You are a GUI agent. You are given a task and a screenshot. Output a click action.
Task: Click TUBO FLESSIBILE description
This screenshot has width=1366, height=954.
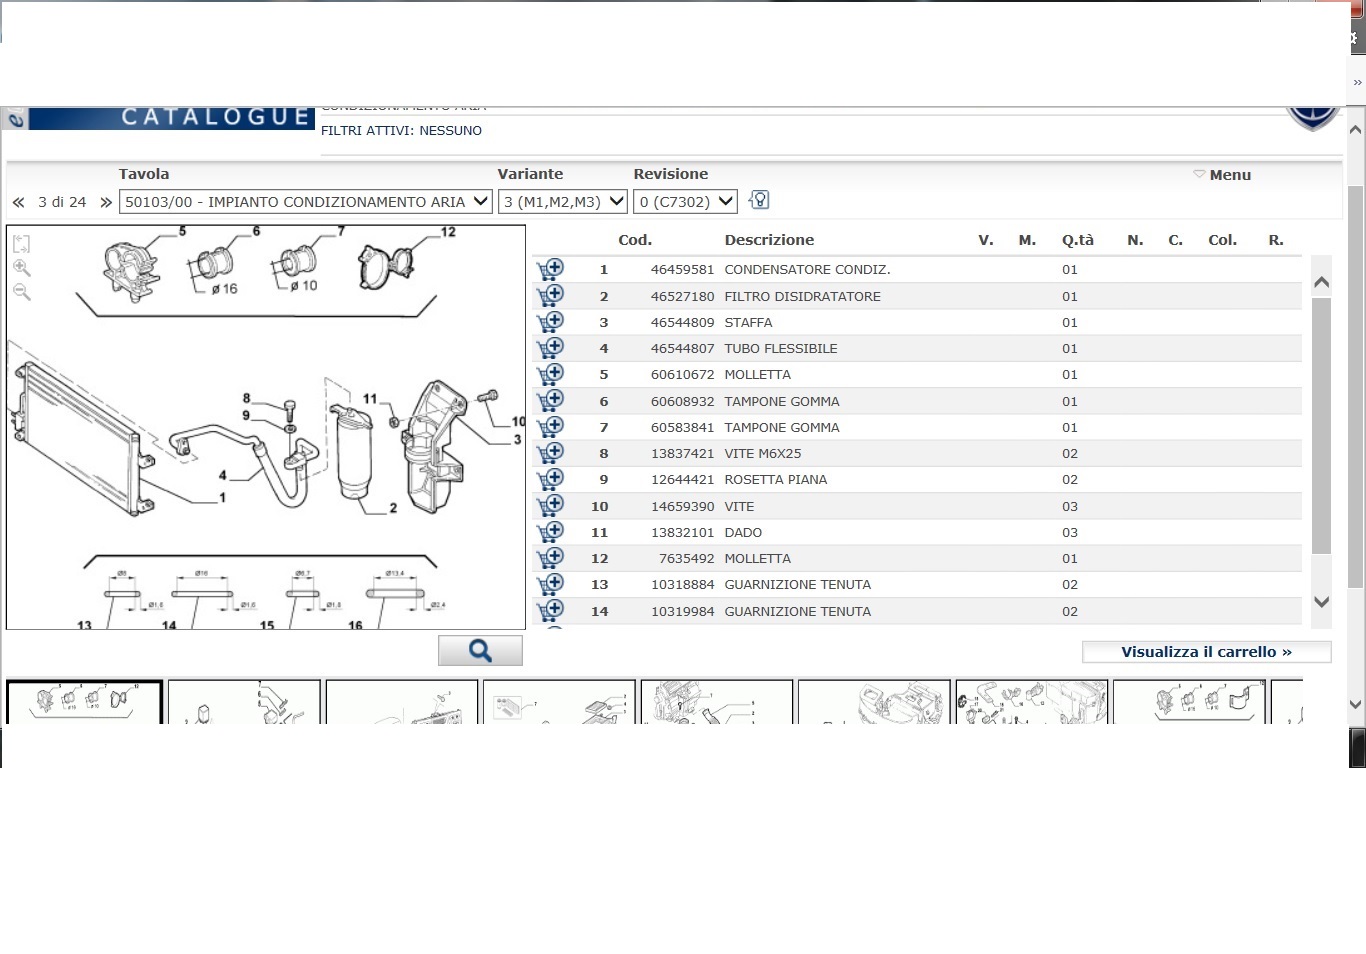point(781,348)
